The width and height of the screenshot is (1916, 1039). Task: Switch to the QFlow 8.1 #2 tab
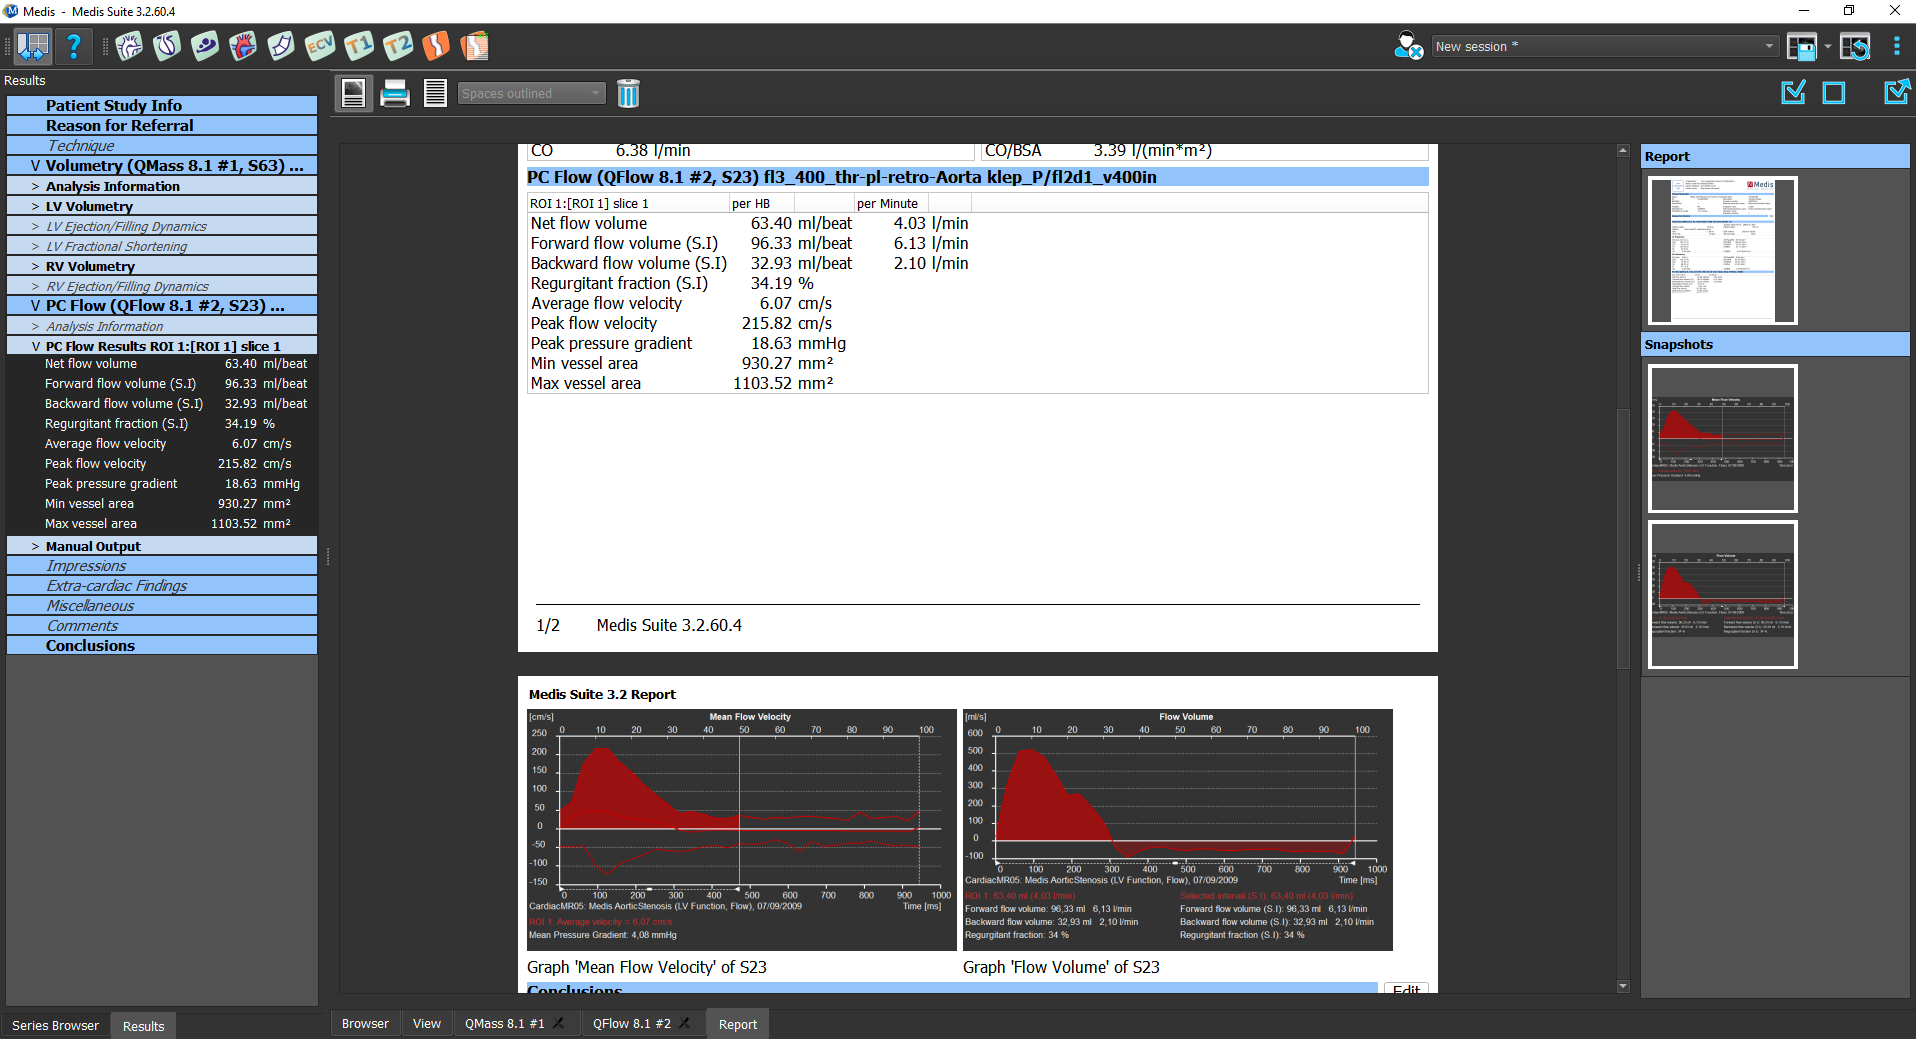(x=631, y=1024)
